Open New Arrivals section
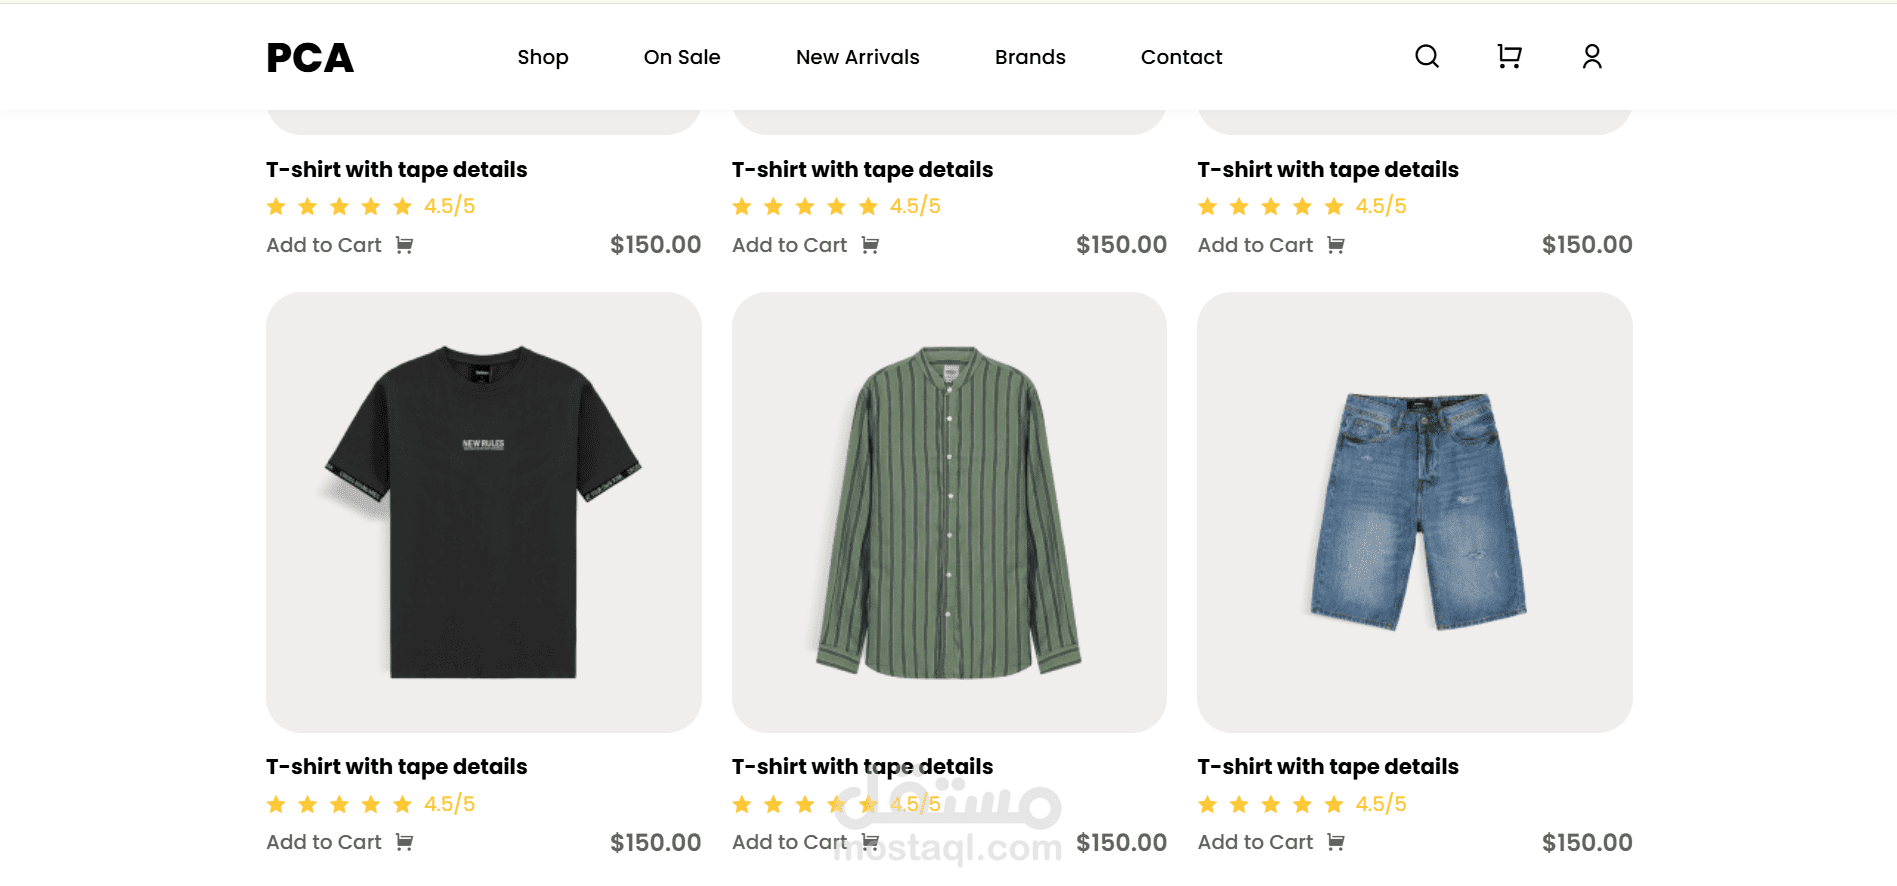Image resolution: width=1897 pixels, height=886 pixels. (857, 57)
